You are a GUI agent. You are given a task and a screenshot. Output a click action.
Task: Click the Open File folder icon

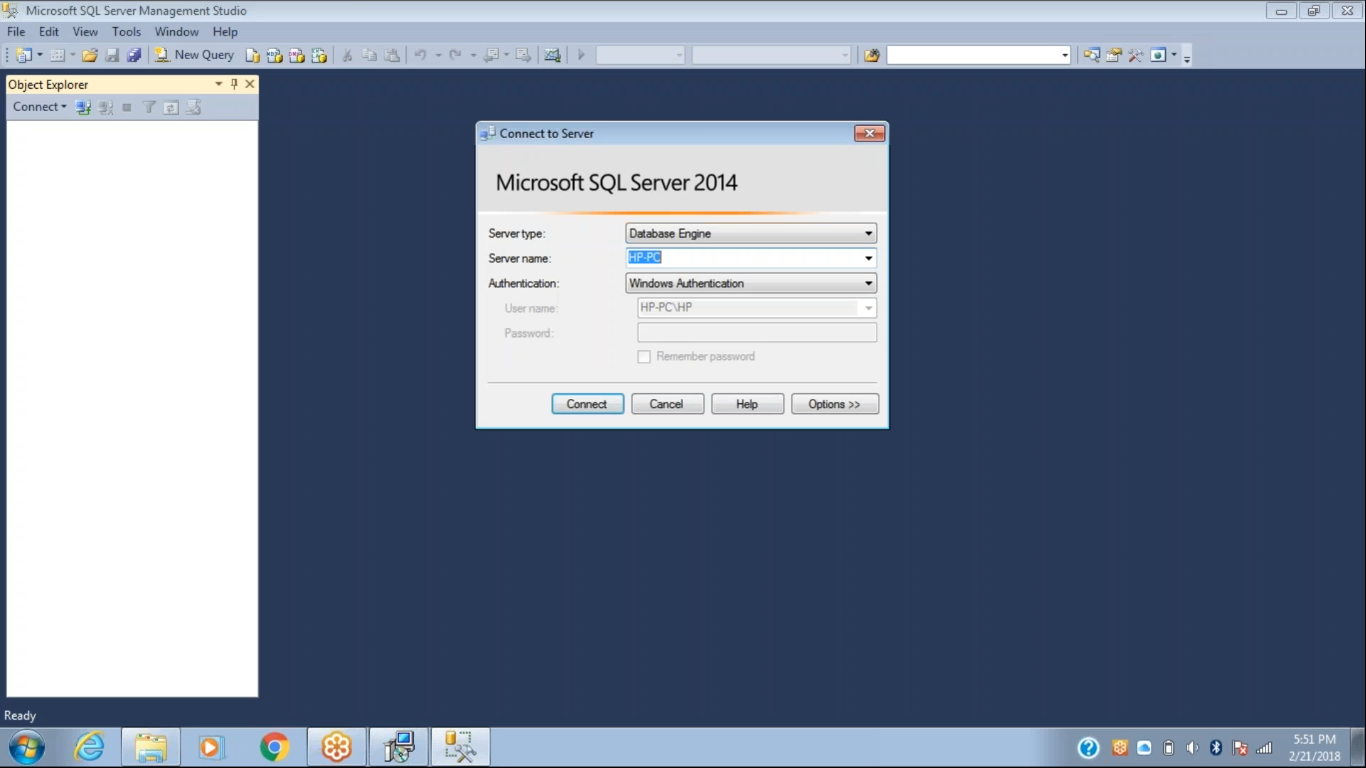pos(90,55)
